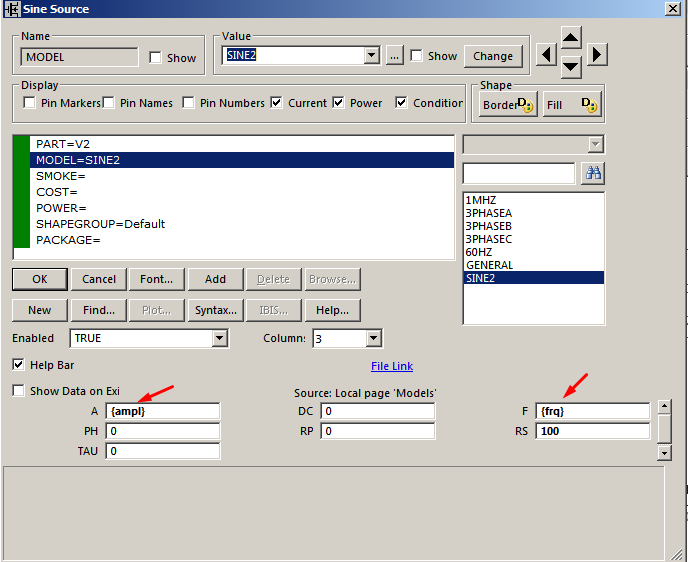Click the down arrow navigation button
This screenshot has height=562, width=688.
point(571,68)
